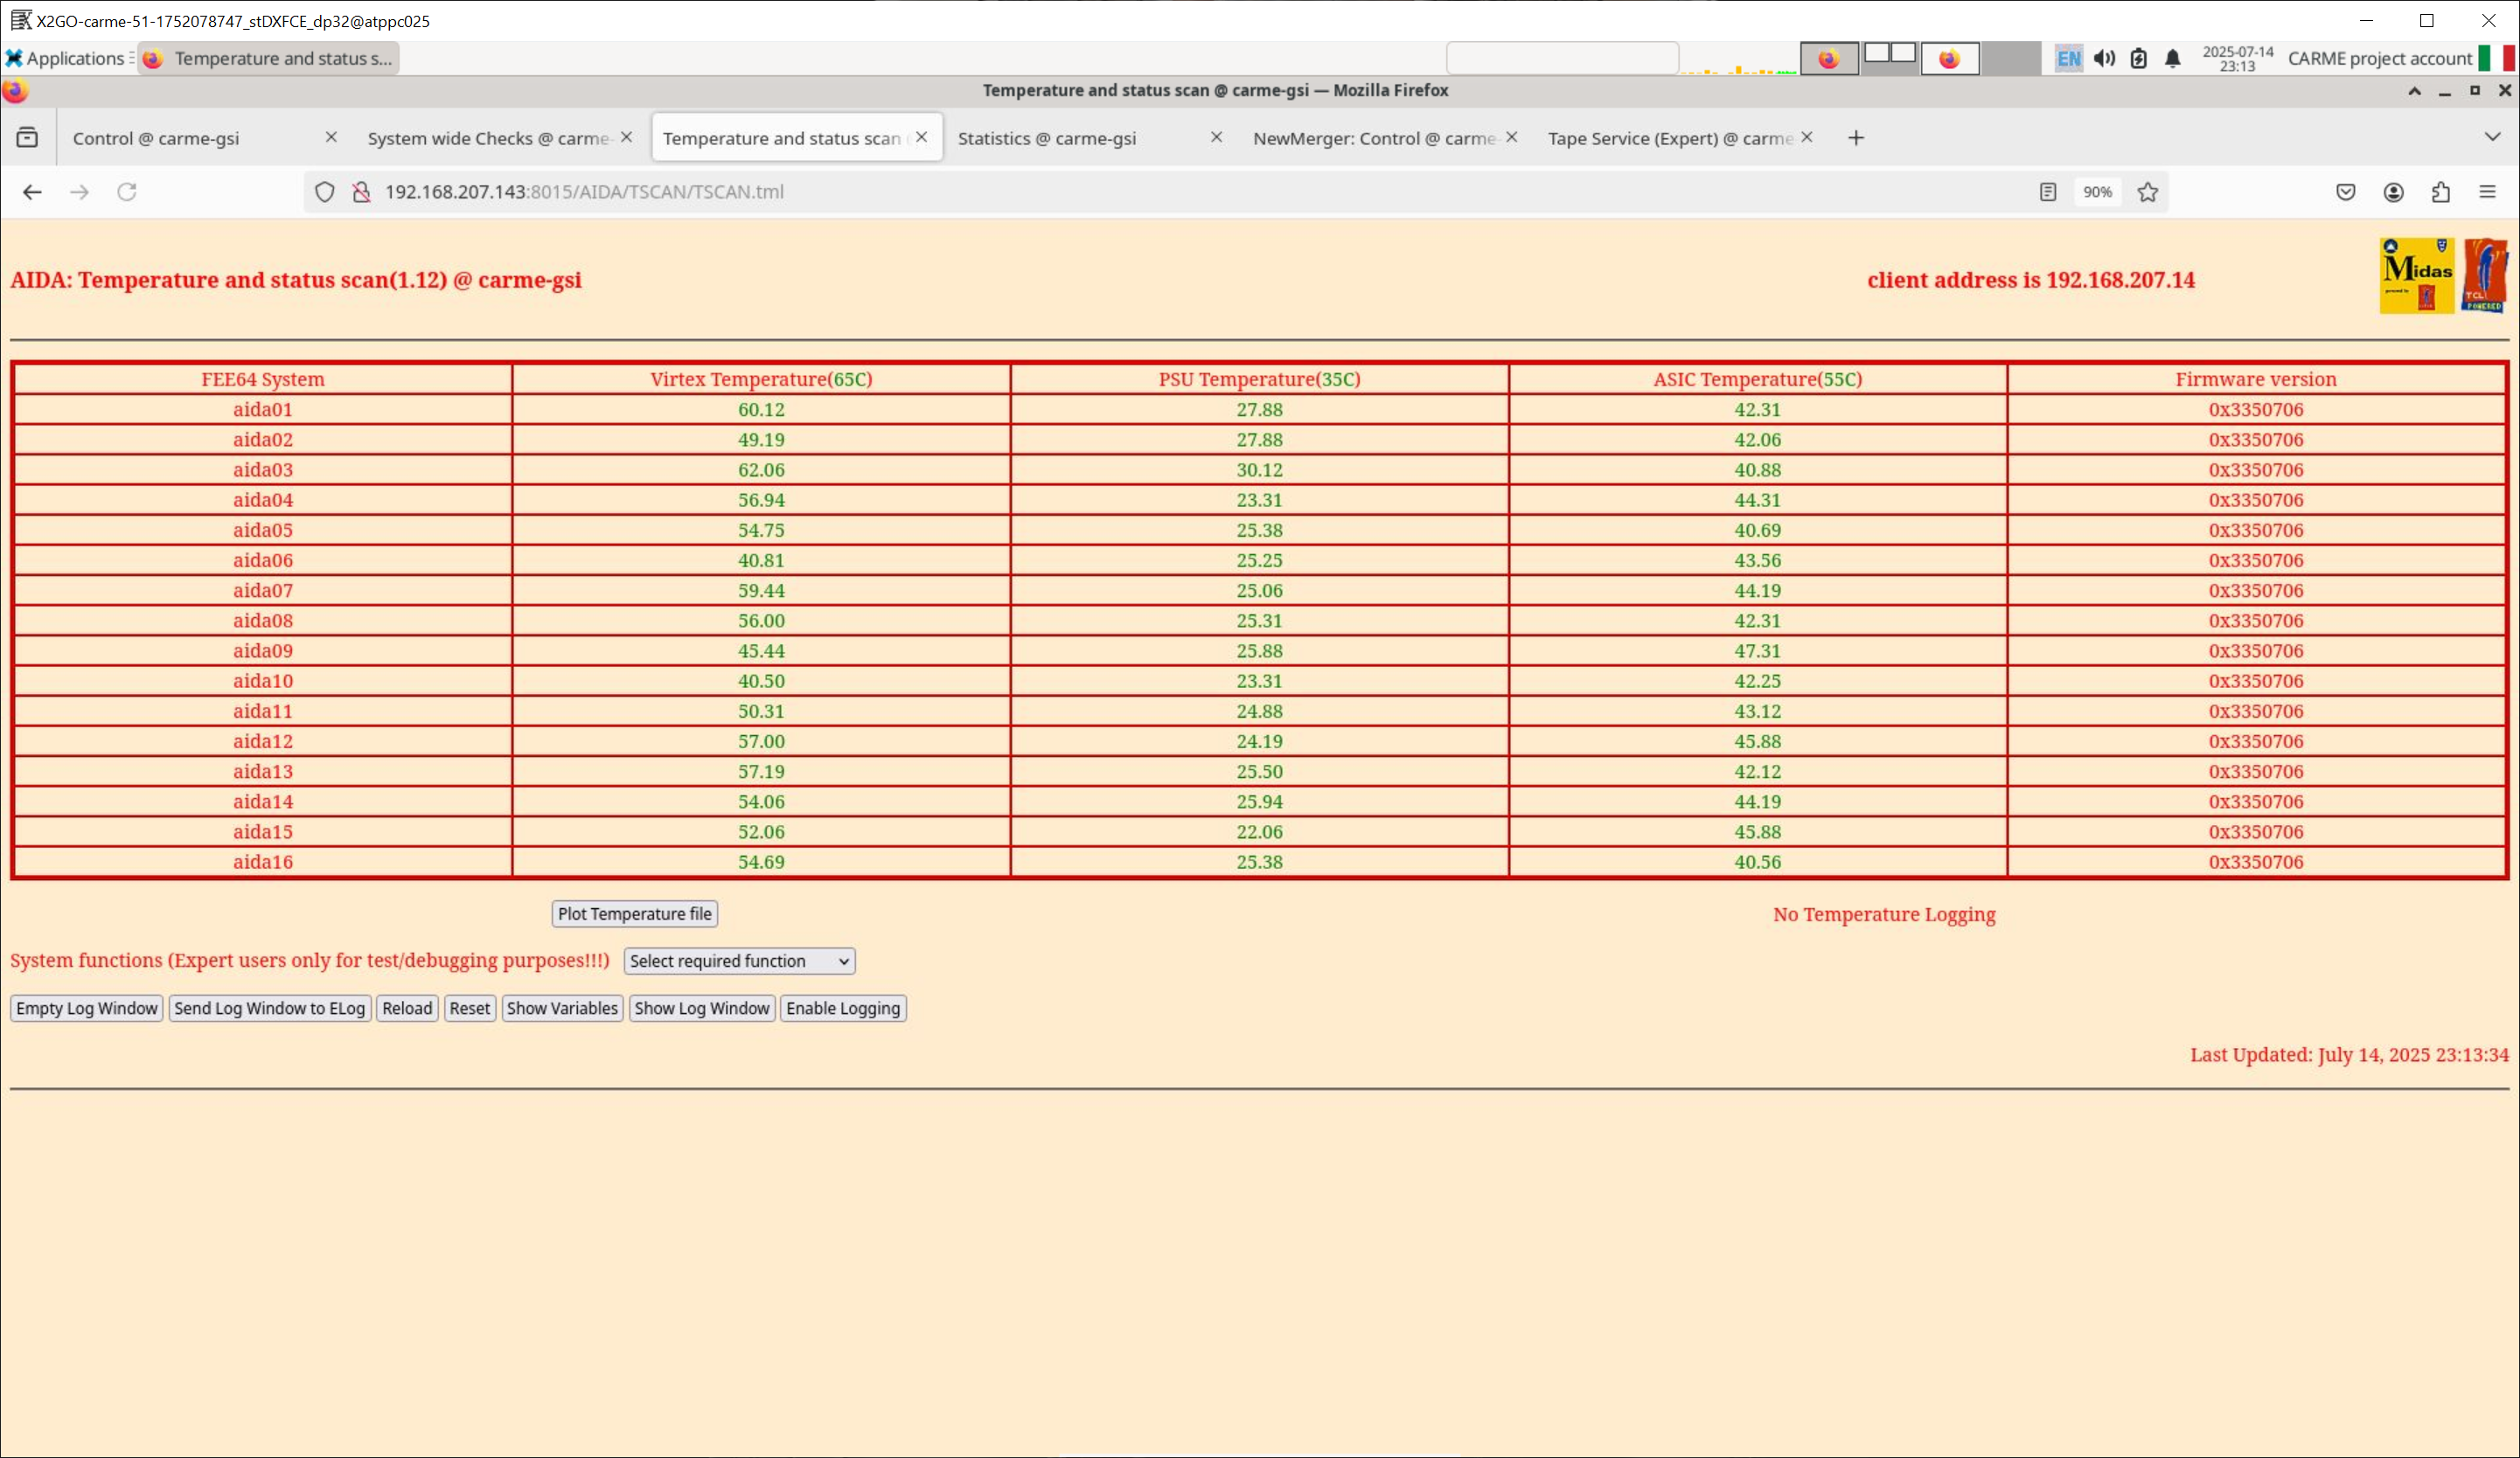Click the Firefox account profile icon
Screen dimensions: 2520x1458
(x=2393, y=192)
